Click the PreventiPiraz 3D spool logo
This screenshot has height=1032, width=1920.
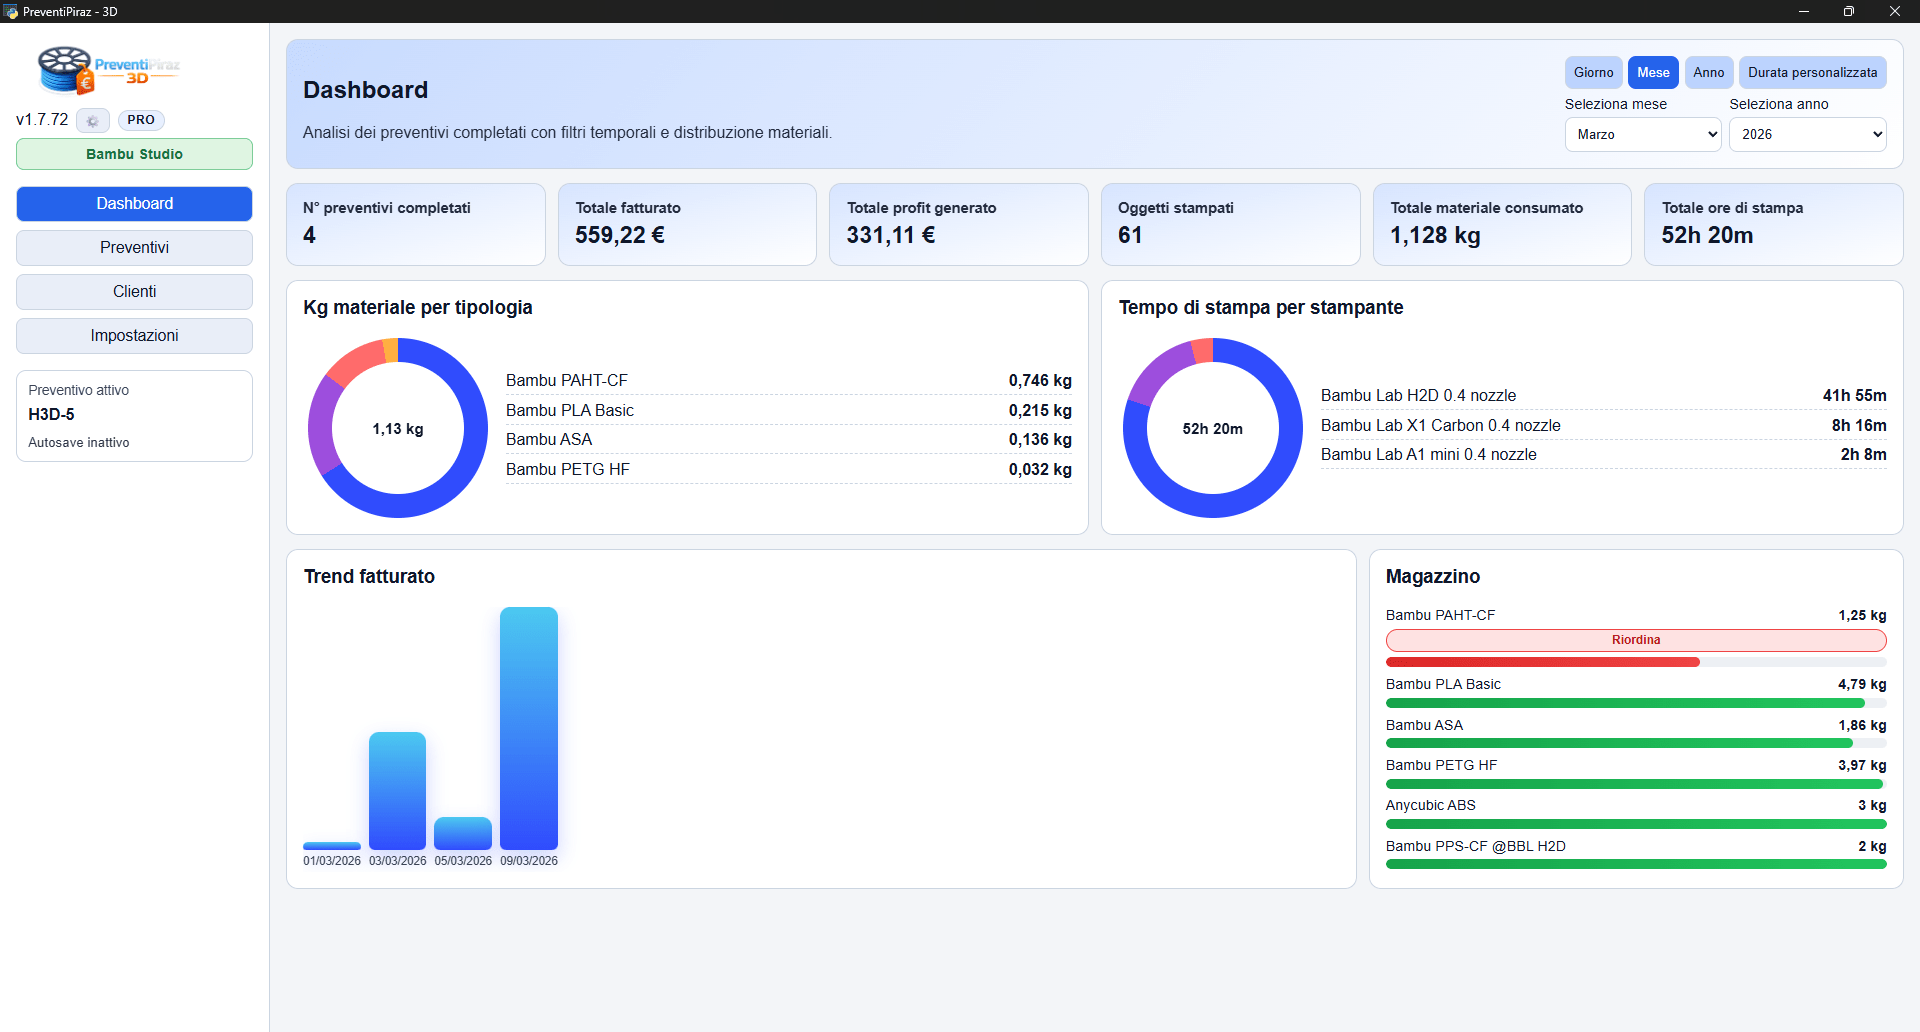click(x=66, y=70)
